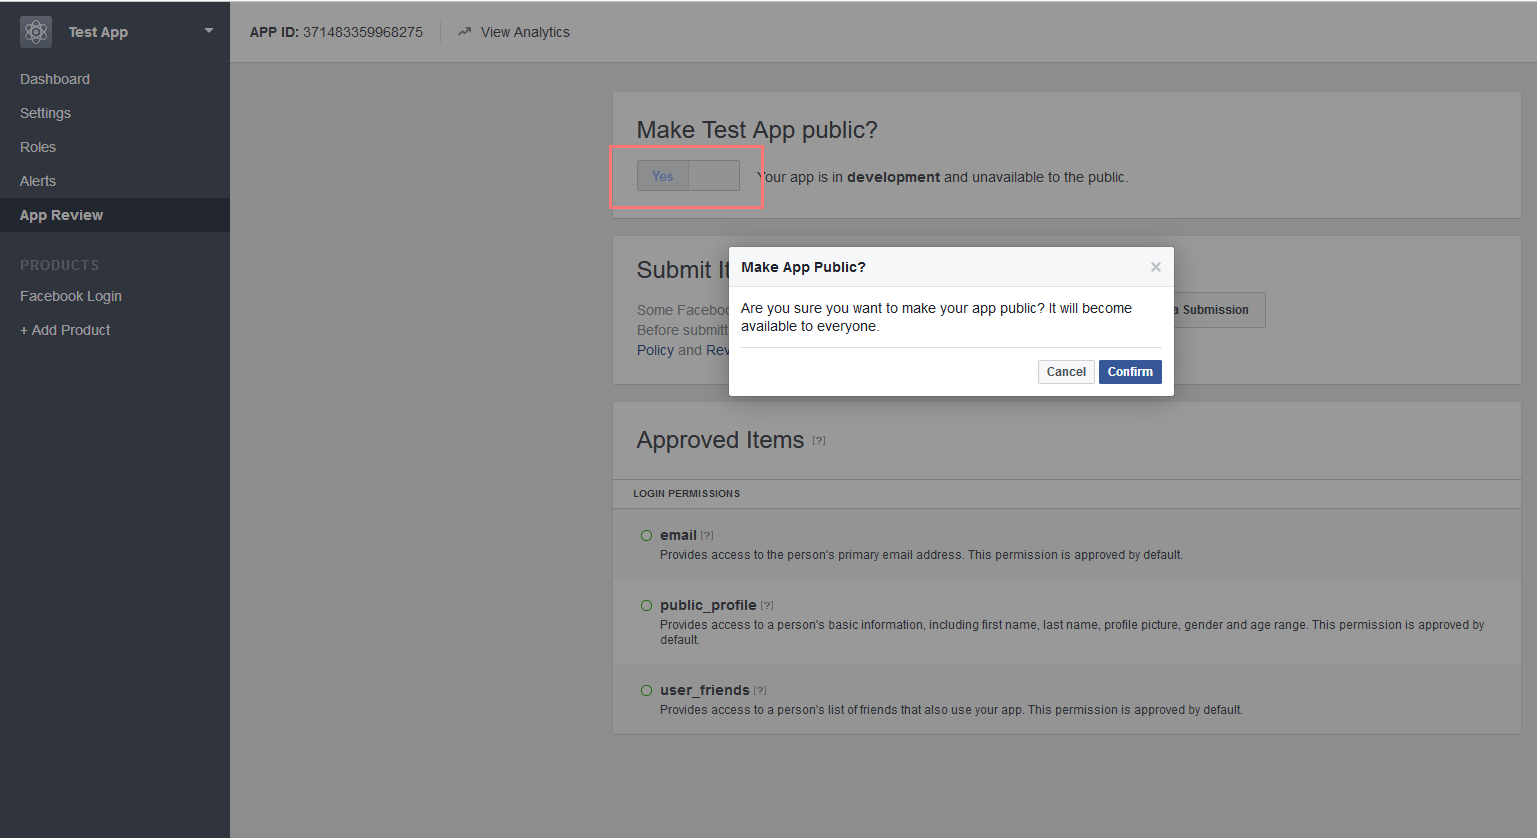Screen dimensions: 1537x838
Task: Click the user_friends help icon
Action: pyautogui.click(x=760, y=690)
